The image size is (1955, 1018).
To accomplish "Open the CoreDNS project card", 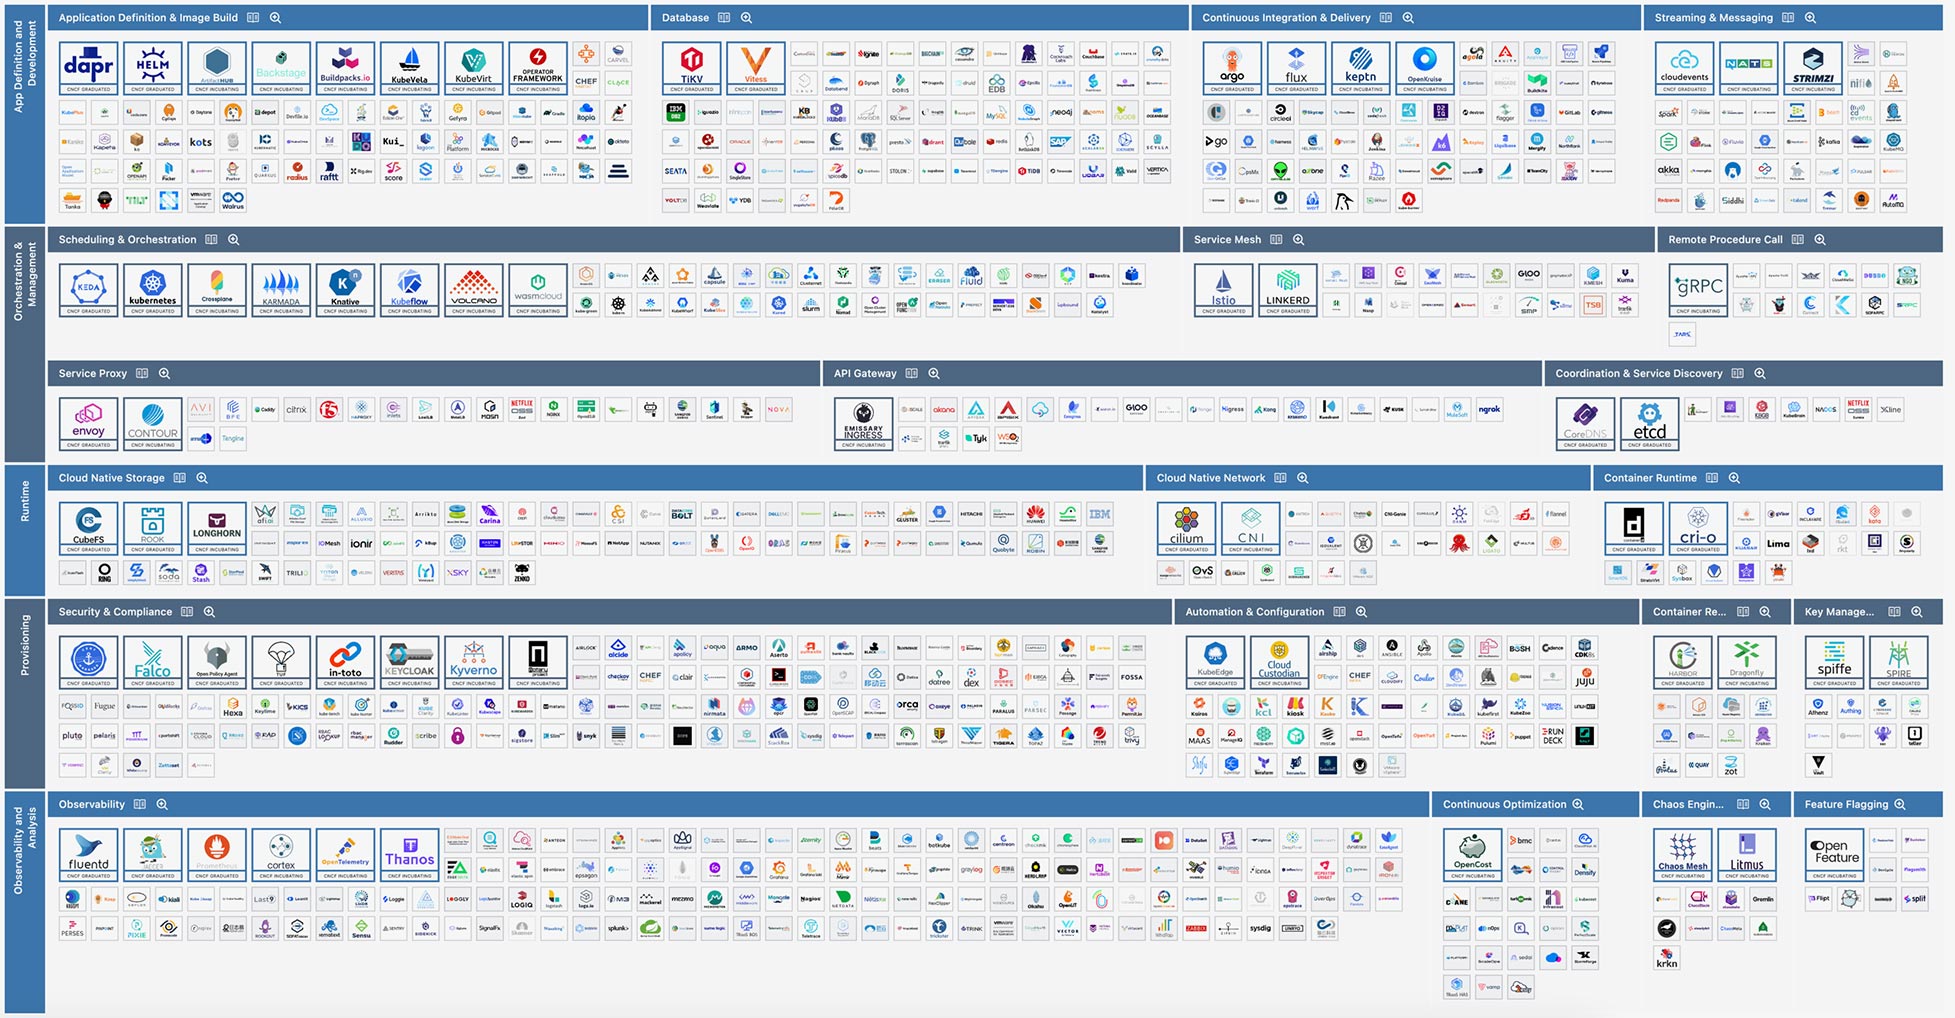I will (x=1586, y=424).
